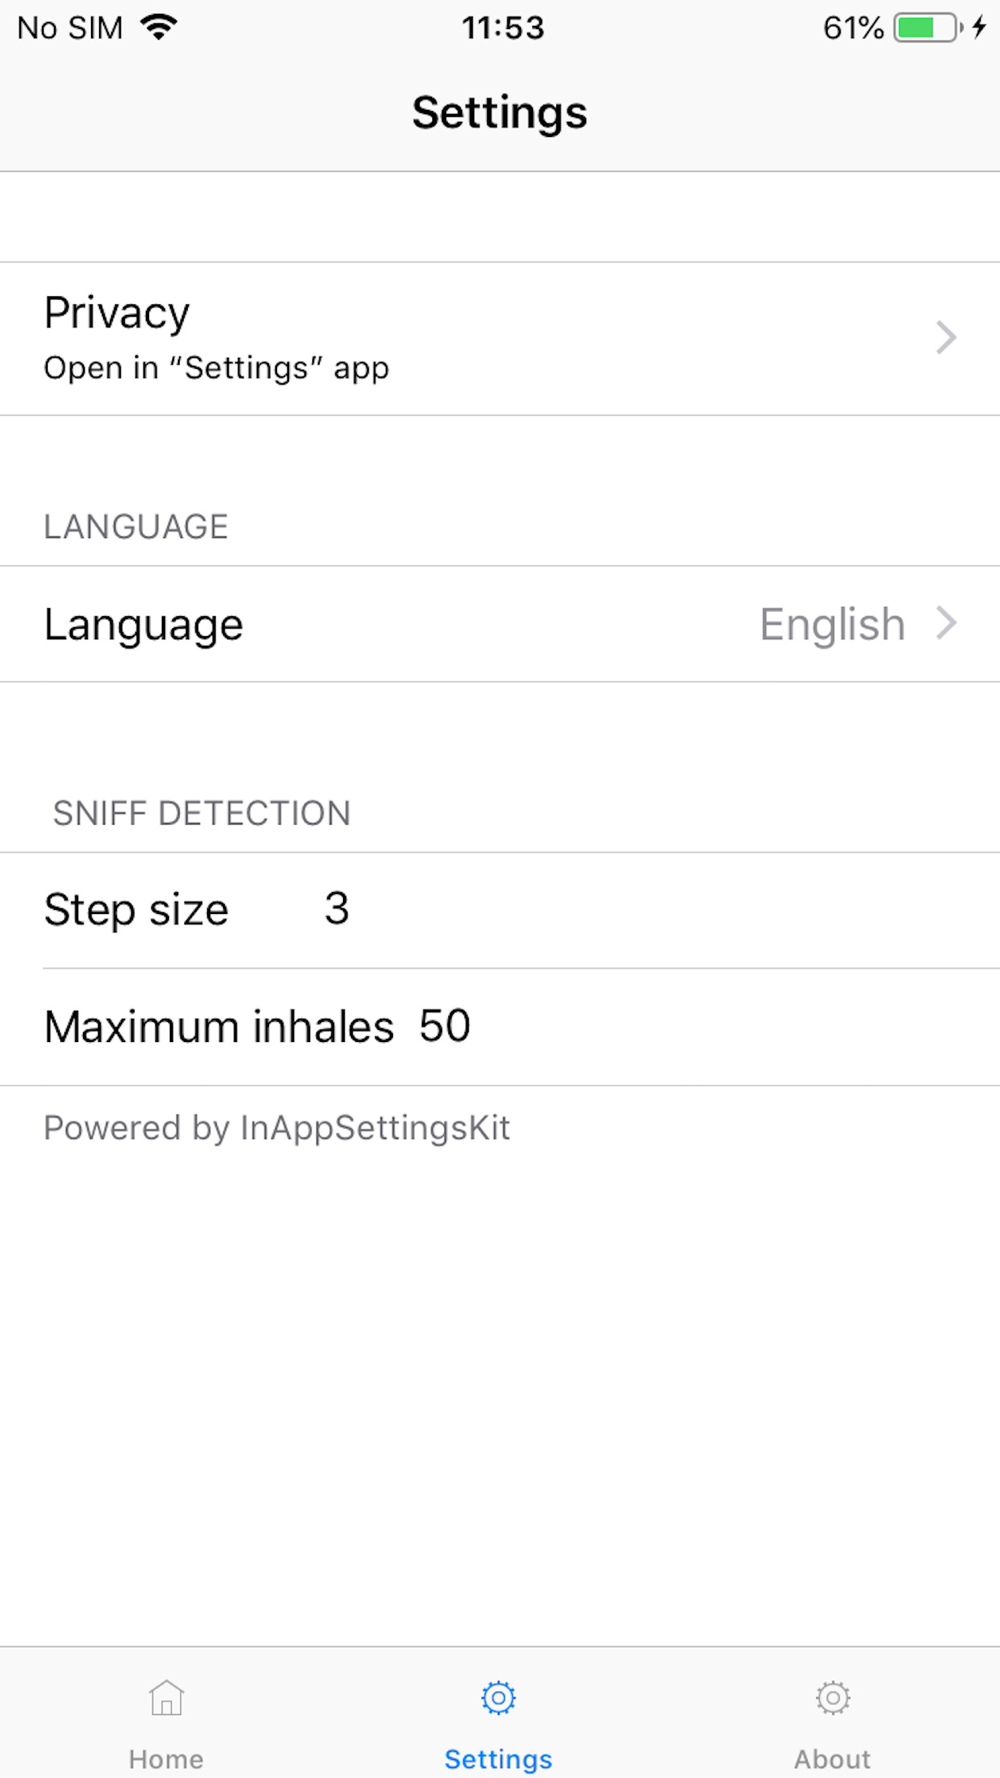Open the Language row label
Viewport: 1000px width, 1778px height.
144,625
